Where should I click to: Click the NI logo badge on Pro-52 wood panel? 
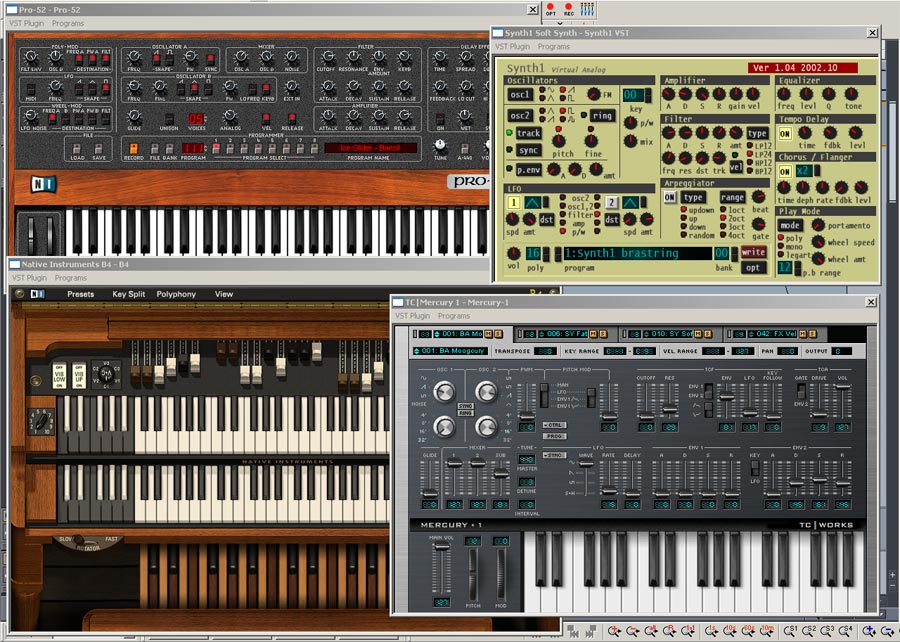tap(44, 184)
